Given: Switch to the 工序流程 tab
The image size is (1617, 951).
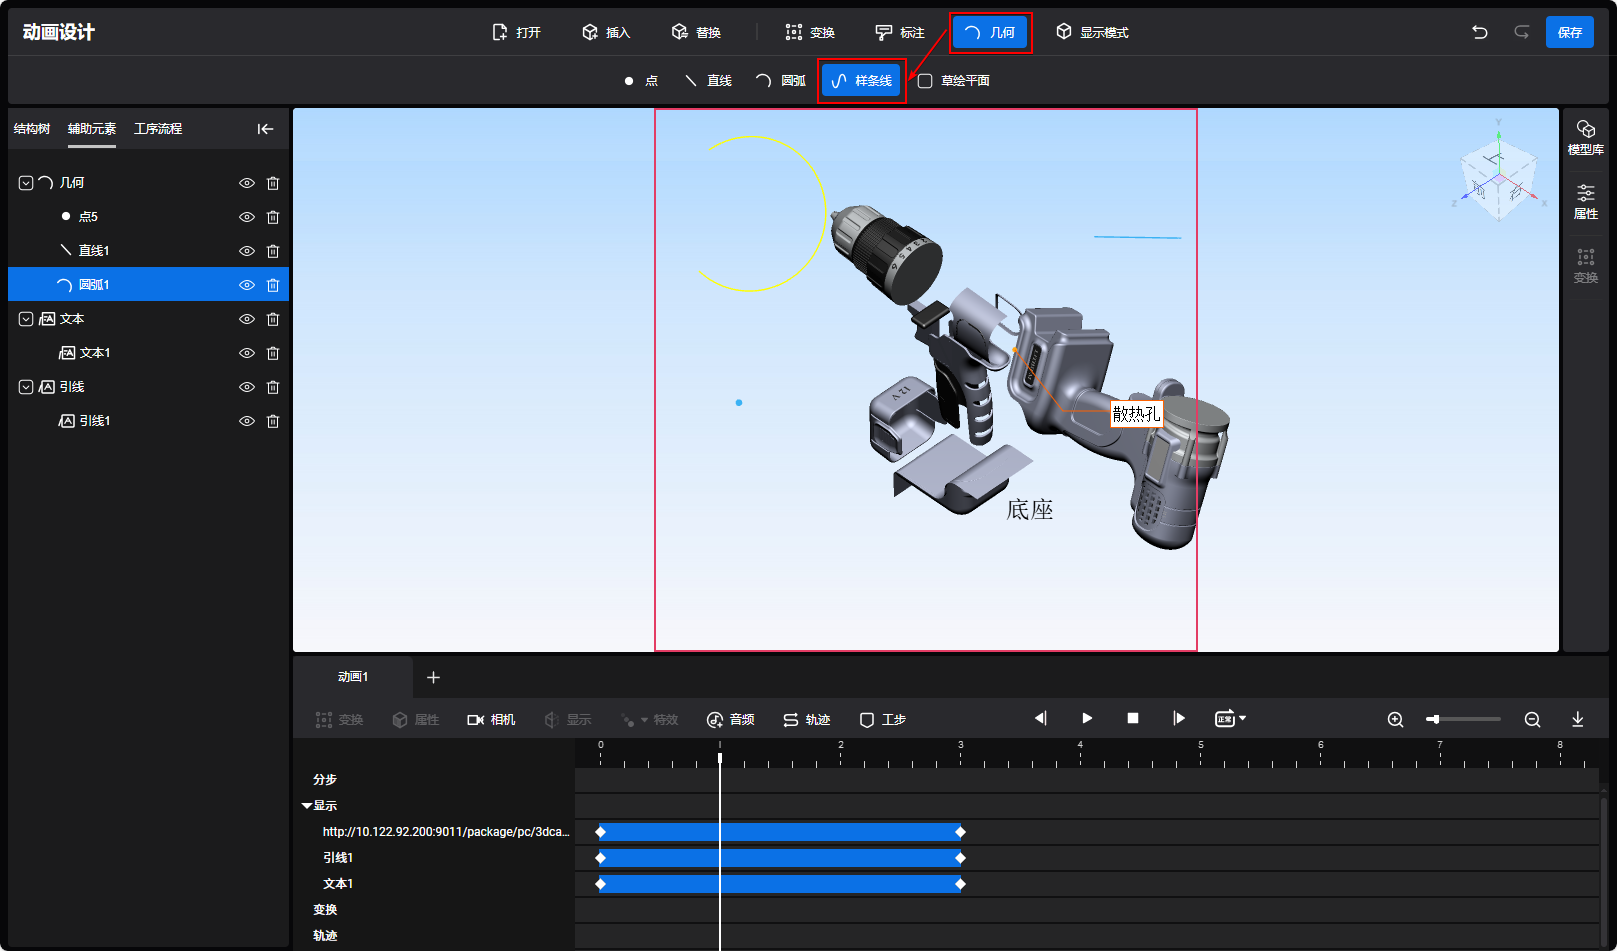Looking at the screenshot, I should [x=158, y=129].
